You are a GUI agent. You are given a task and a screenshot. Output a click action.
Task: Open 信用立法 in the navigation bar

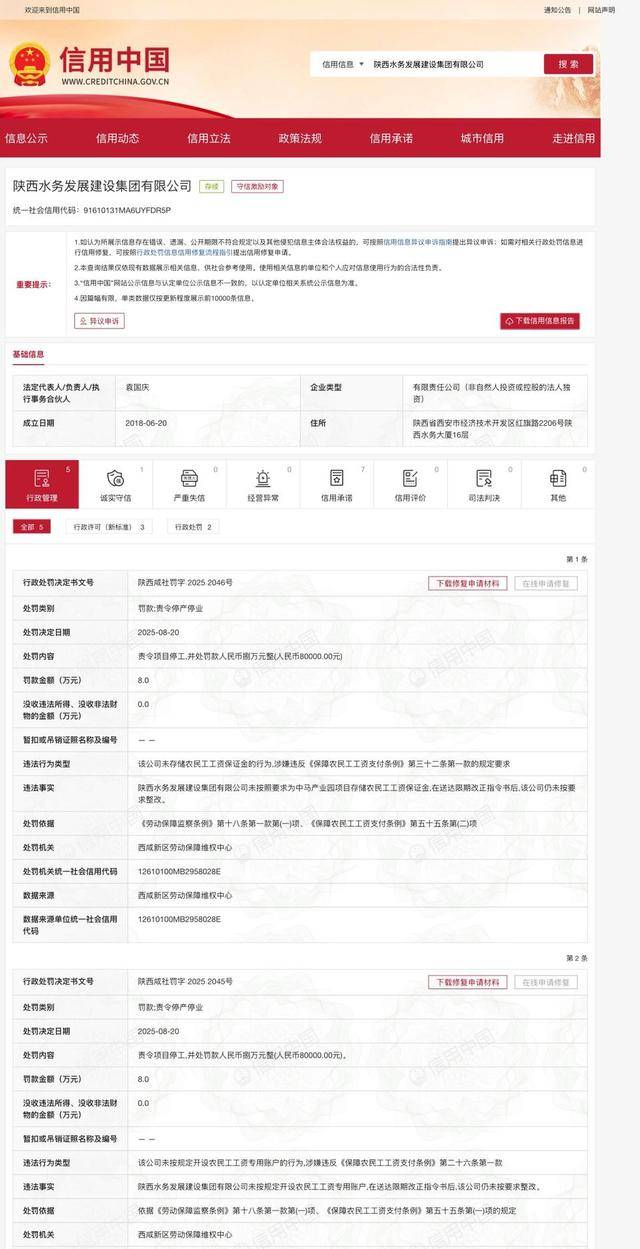click(x=209, y=138)
